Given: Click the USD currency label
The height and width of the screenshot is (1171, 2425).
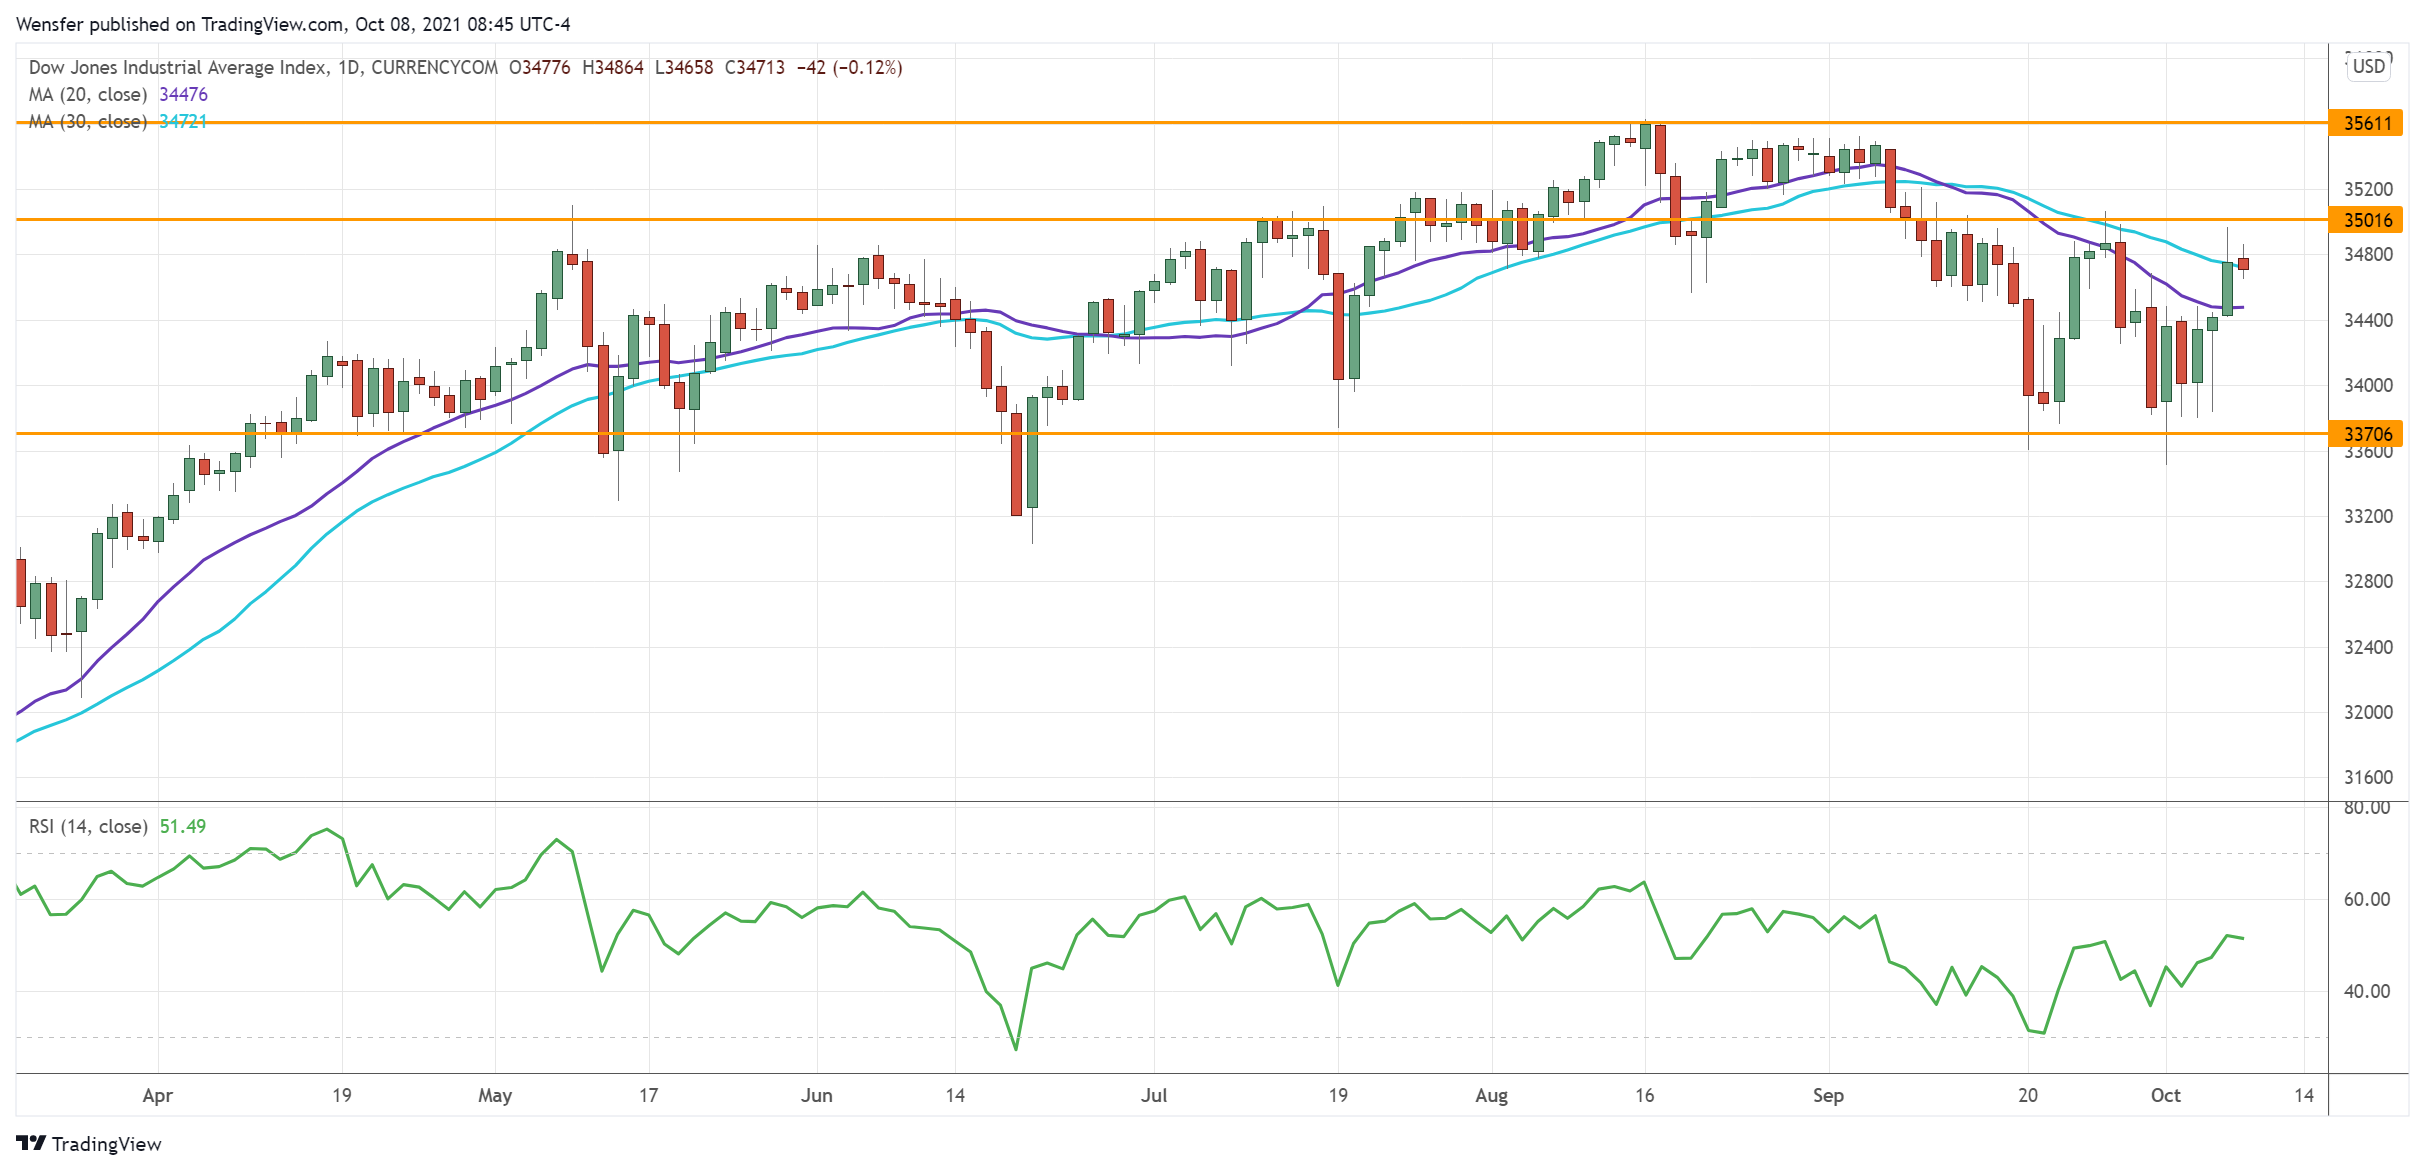Looking at the screenshot, I should click(x=2368, y=66).
